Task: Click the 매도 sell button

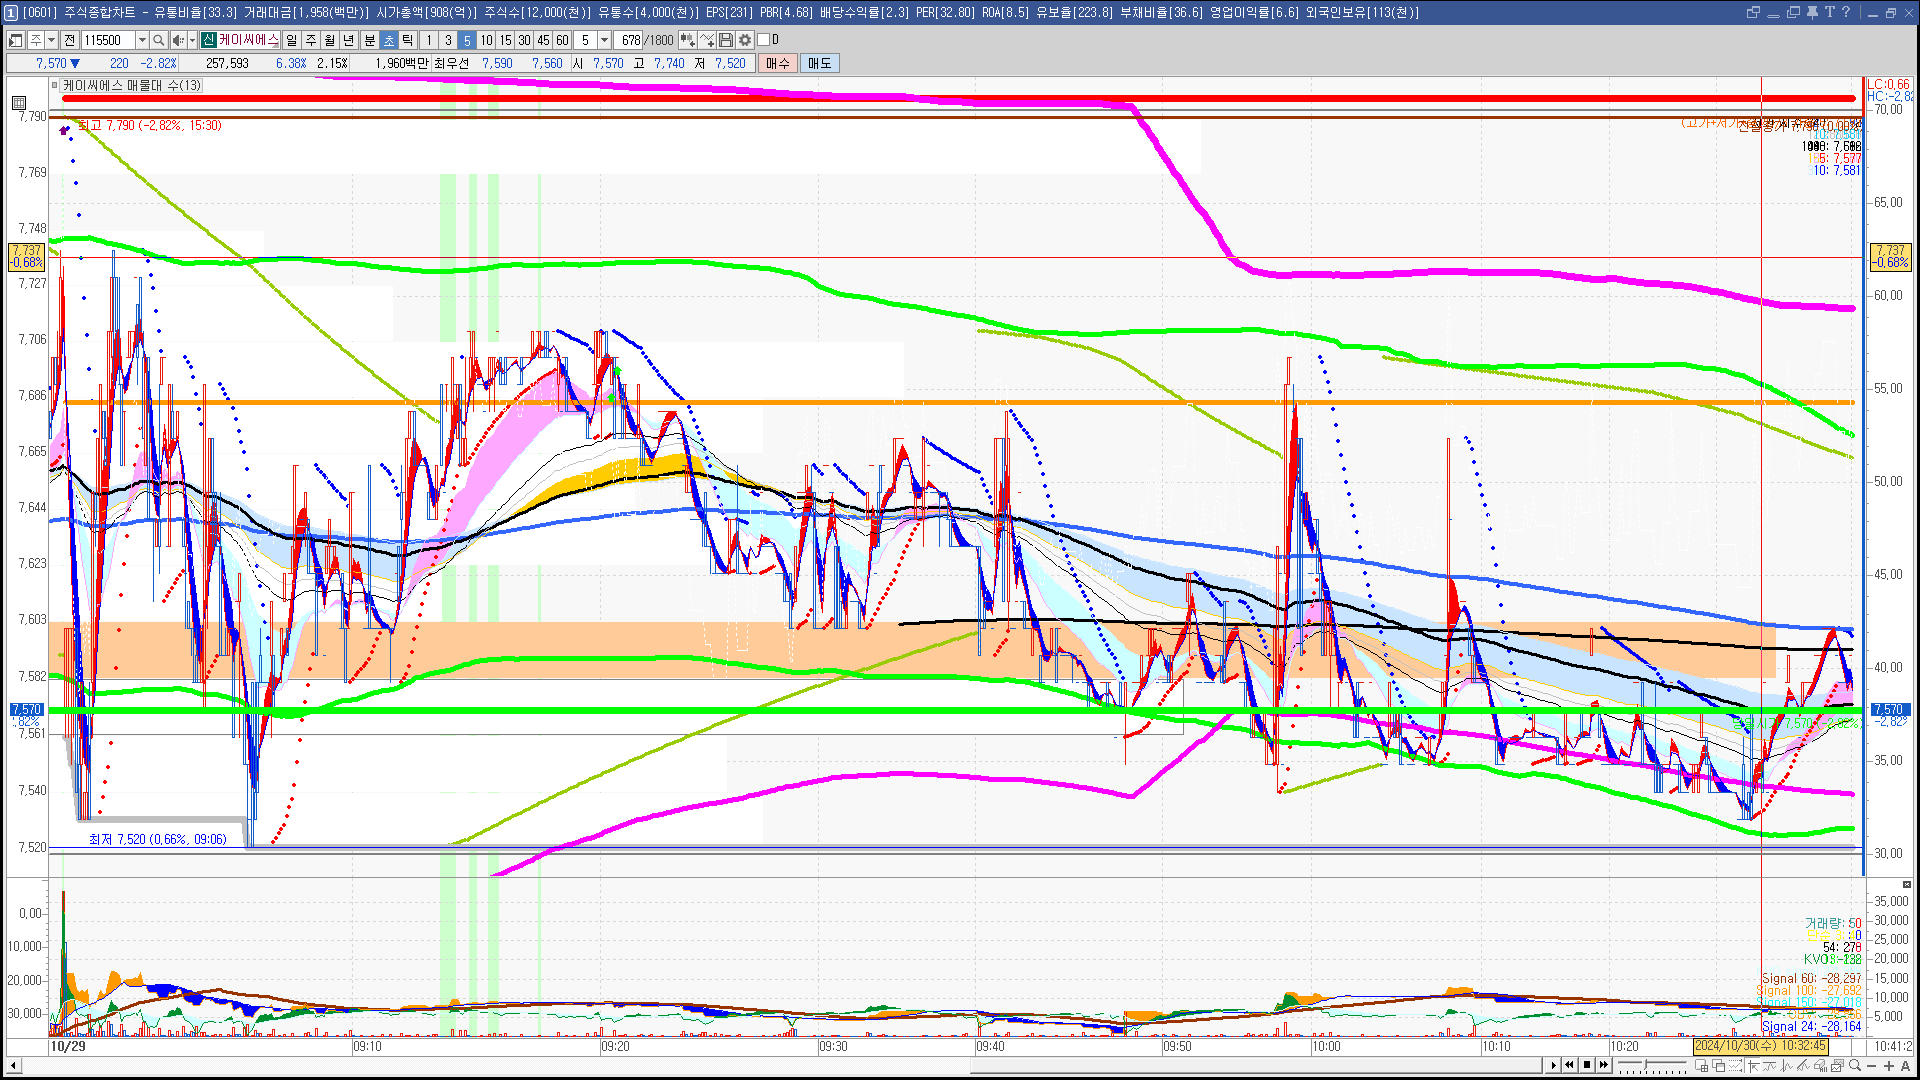Action: click(x=820, y=63)
